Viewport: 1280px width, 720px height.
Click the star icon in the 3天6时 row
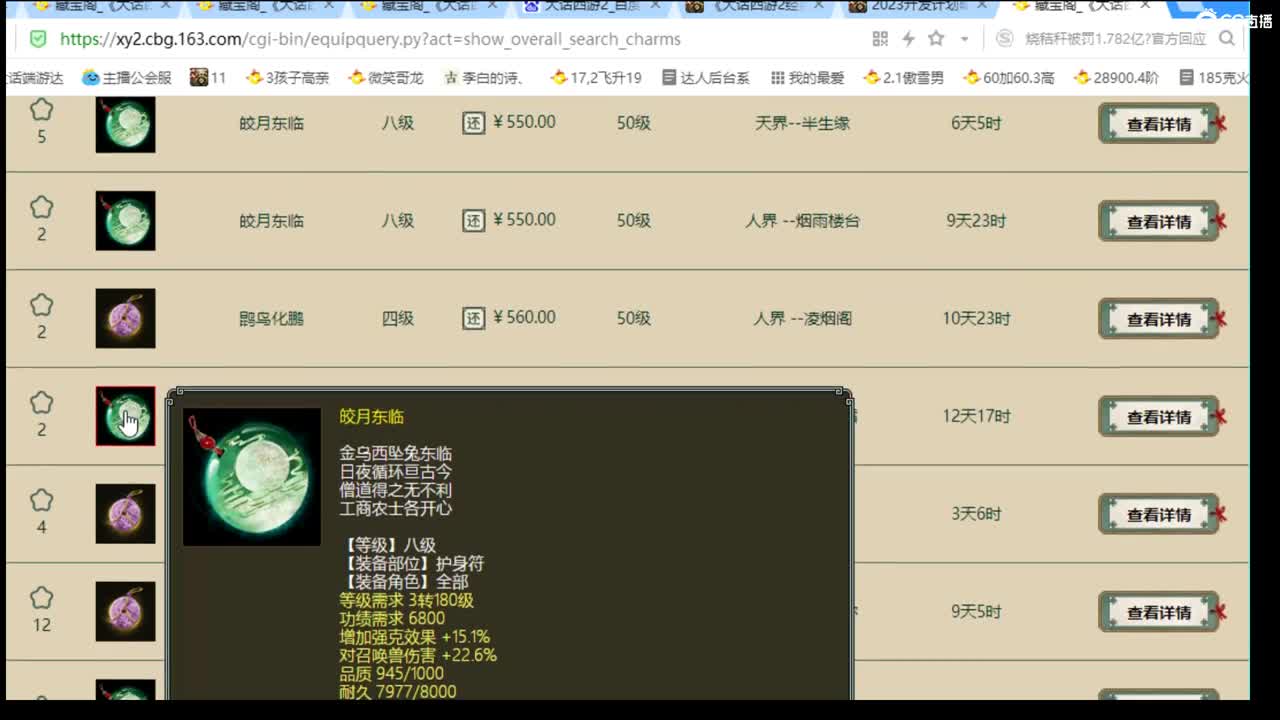point(41,500)
